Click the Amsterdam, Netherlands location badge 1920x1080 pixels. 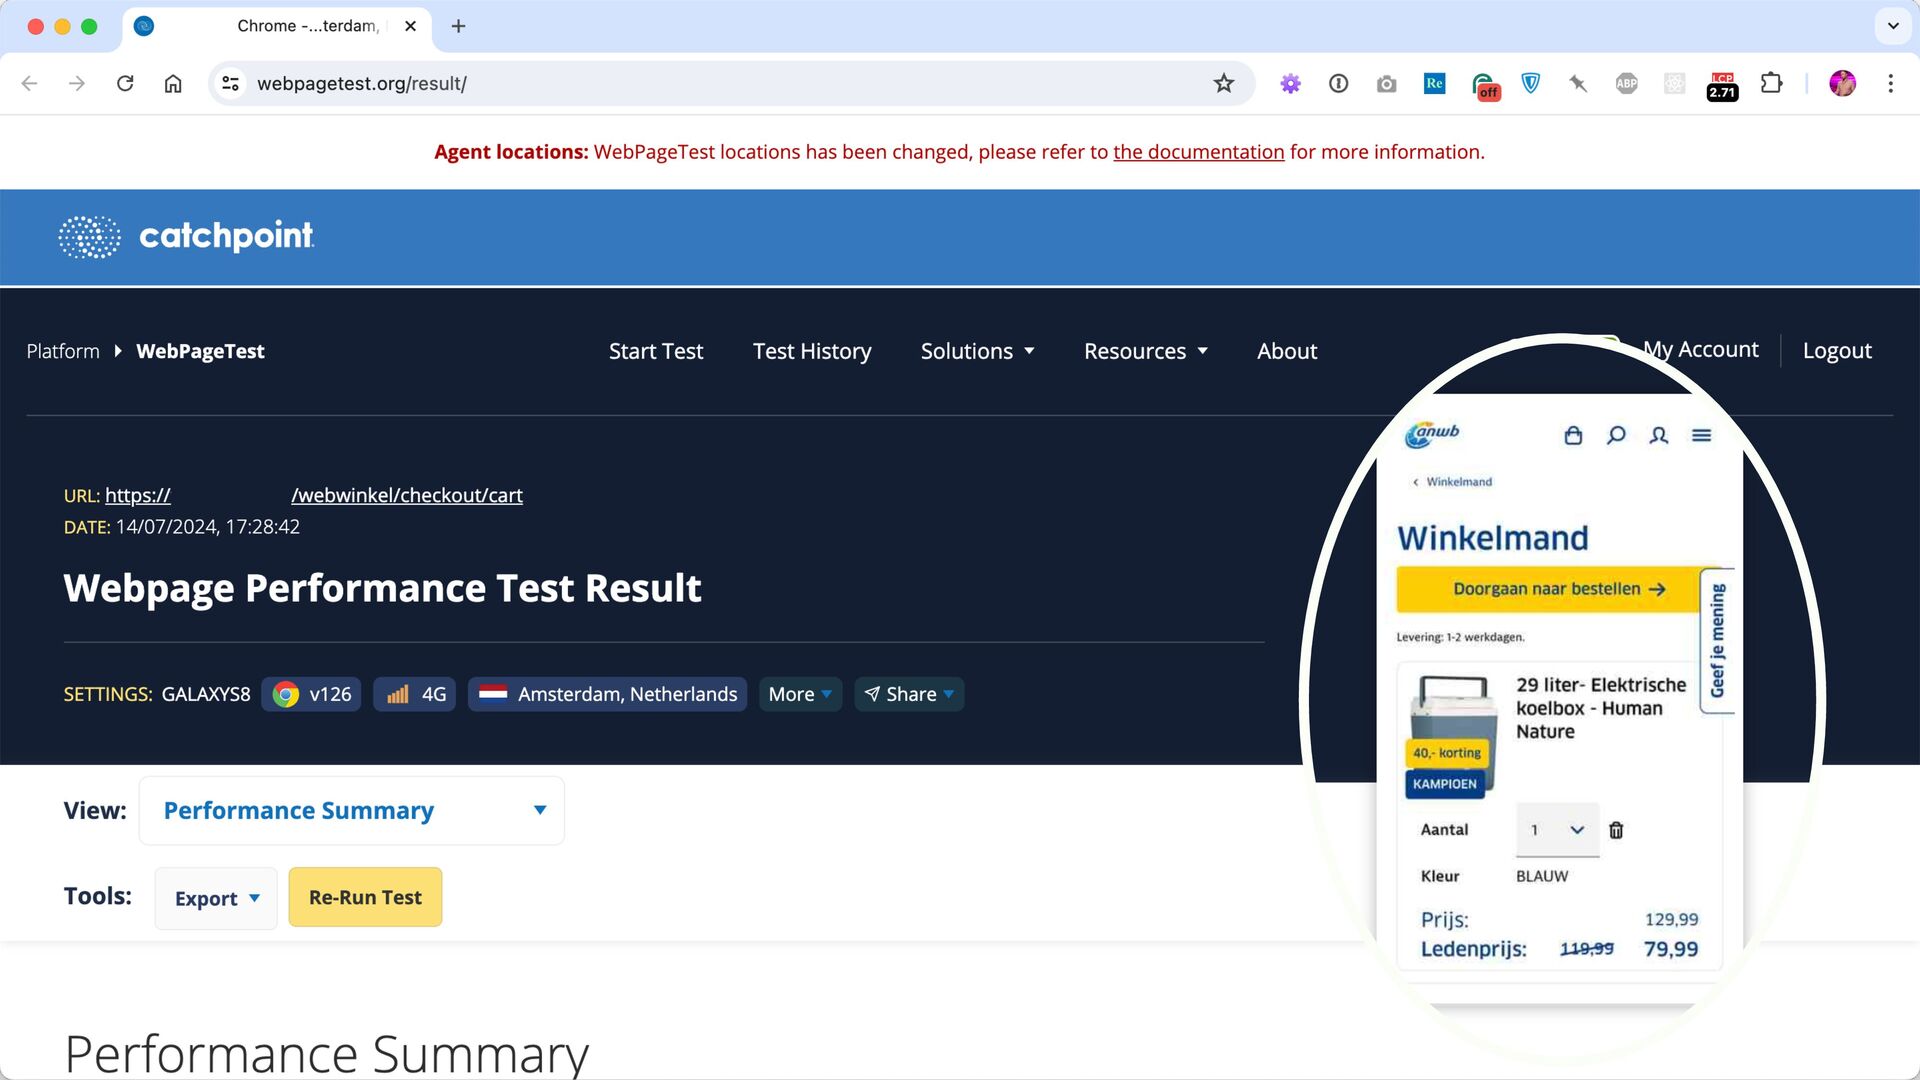607,694
